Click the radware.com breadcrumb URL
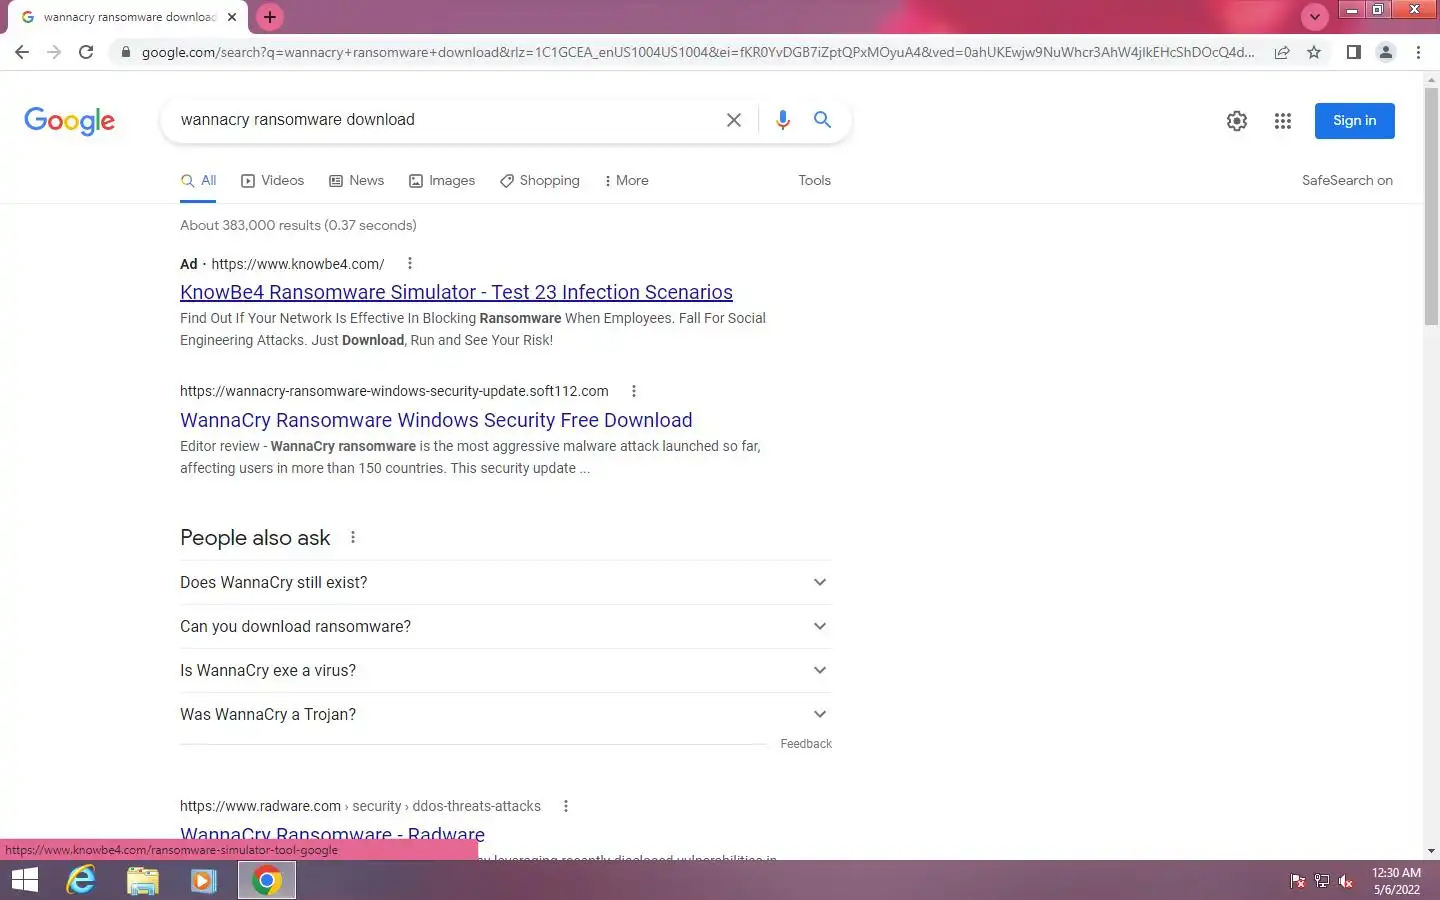This screenshot has width=1440, height=900. point(360,806)
